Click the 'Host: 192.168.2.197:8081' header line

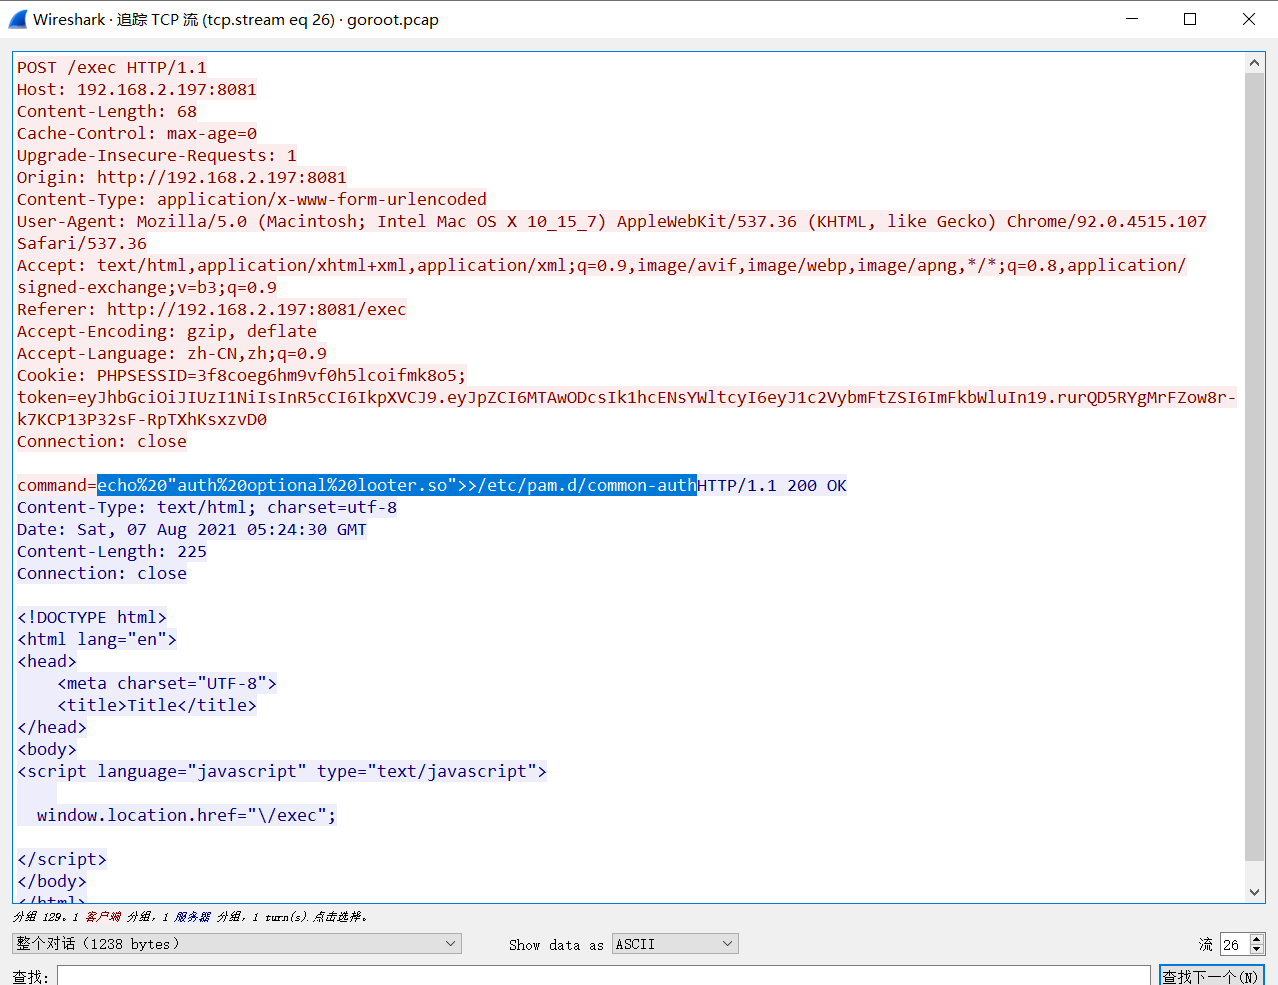tap(137, 89)
